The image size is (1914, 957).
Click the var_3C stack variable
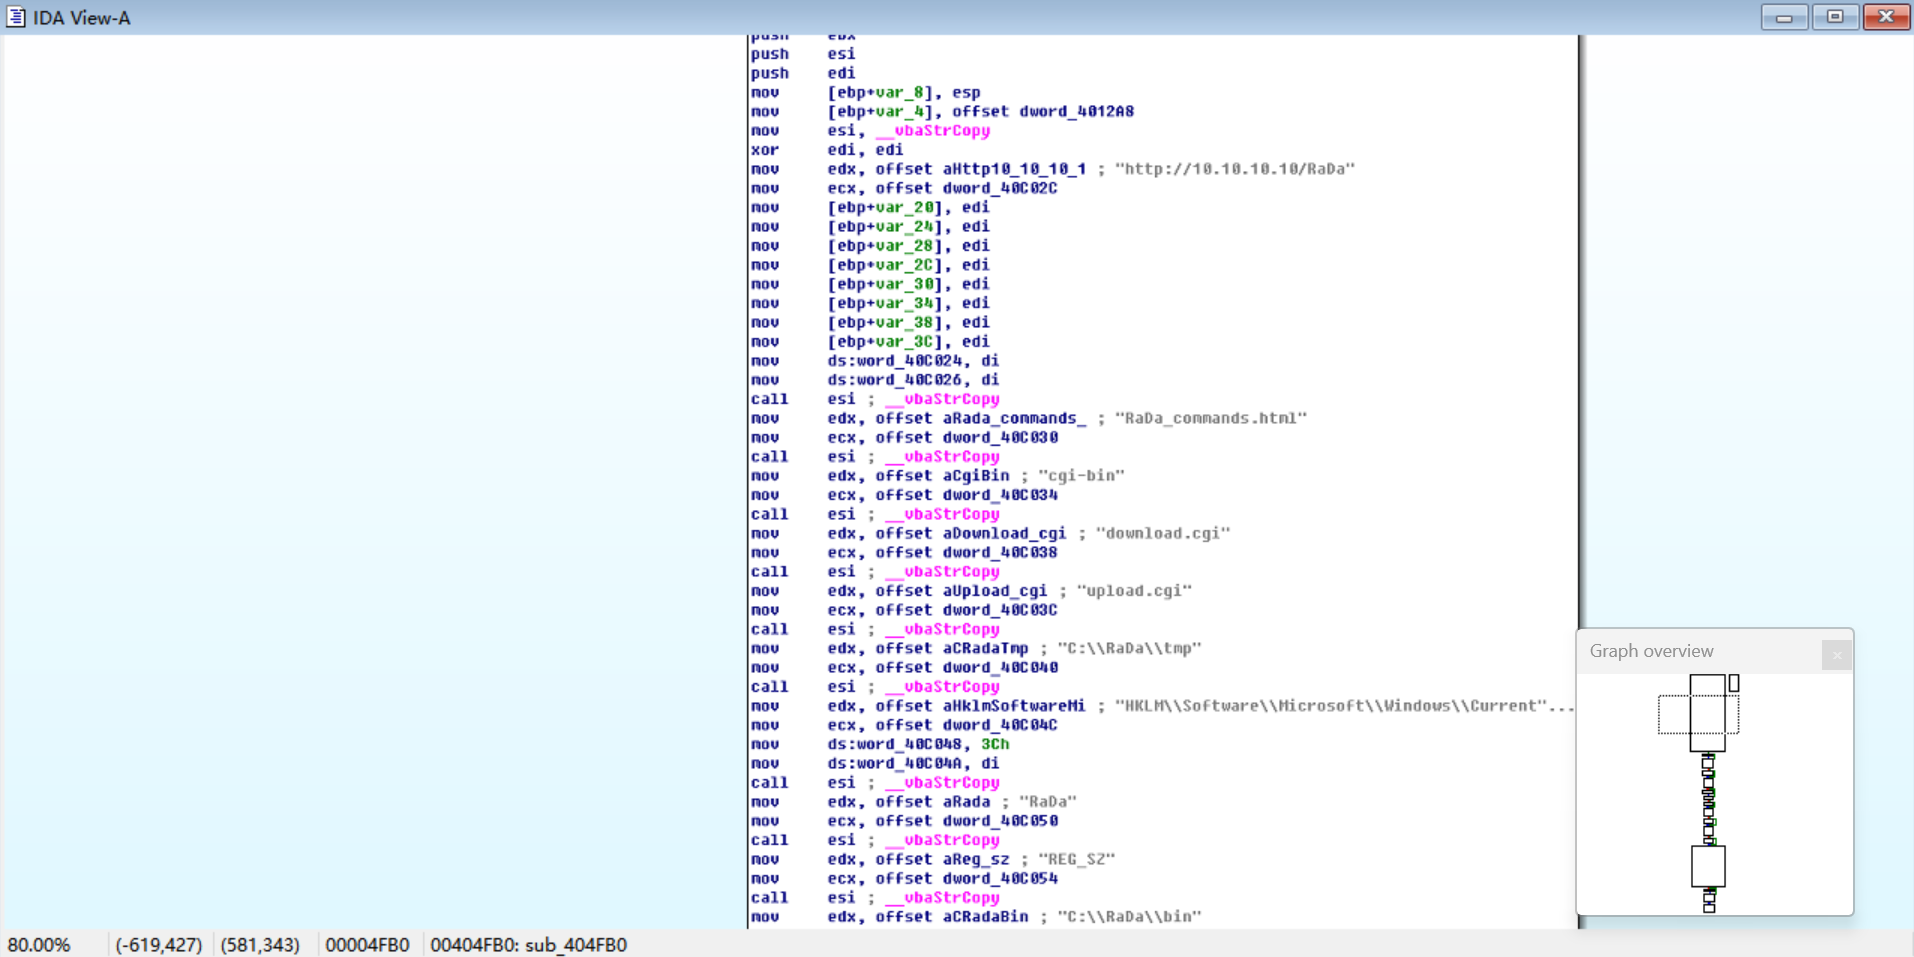(x=904, y=342)
